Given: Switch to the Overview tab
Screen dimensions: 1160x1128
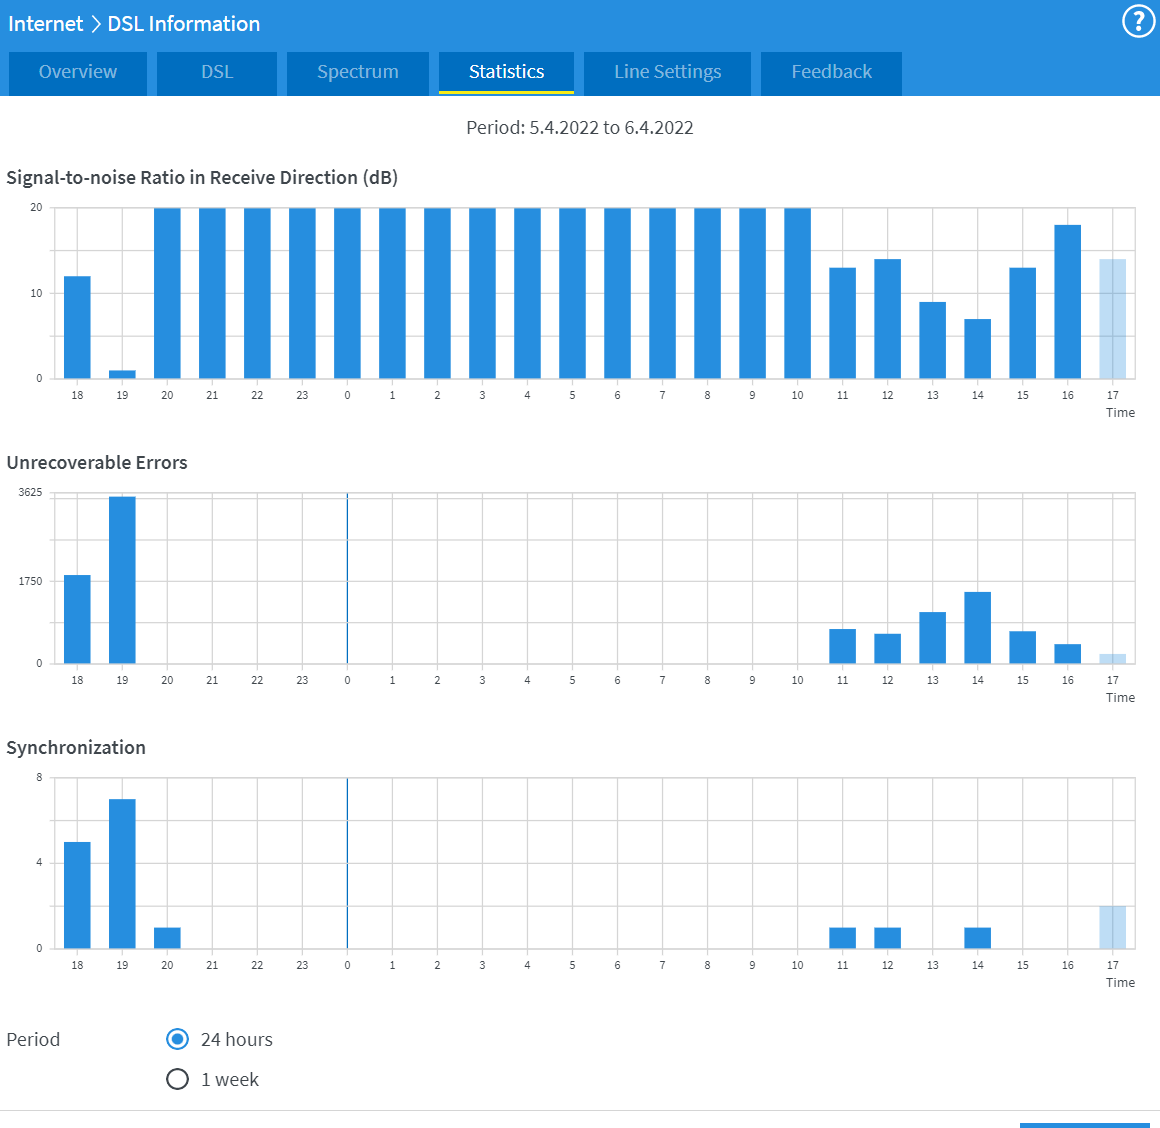Looking at the screenshot, I should pos(78,72).
